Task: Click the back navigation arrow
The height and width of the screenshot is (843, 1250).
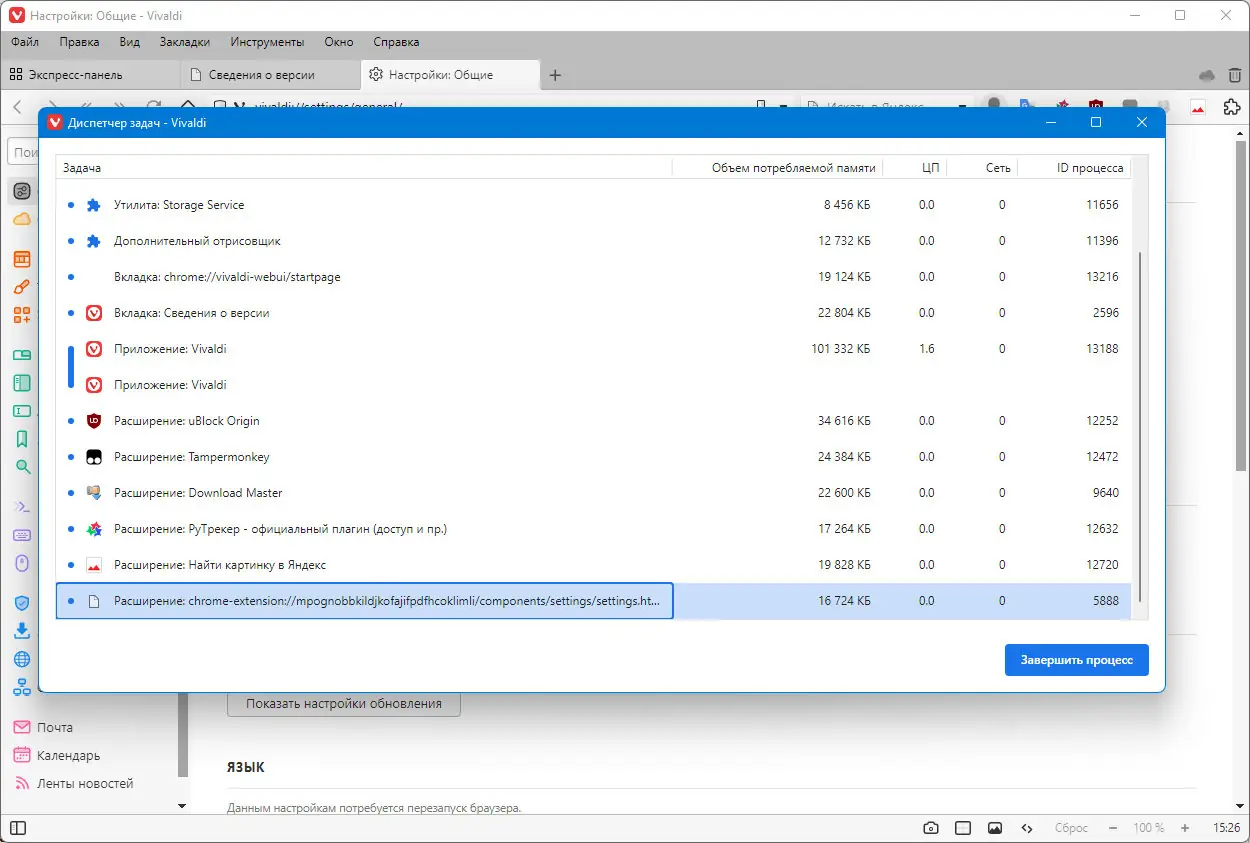Action: tap(17, 106)
